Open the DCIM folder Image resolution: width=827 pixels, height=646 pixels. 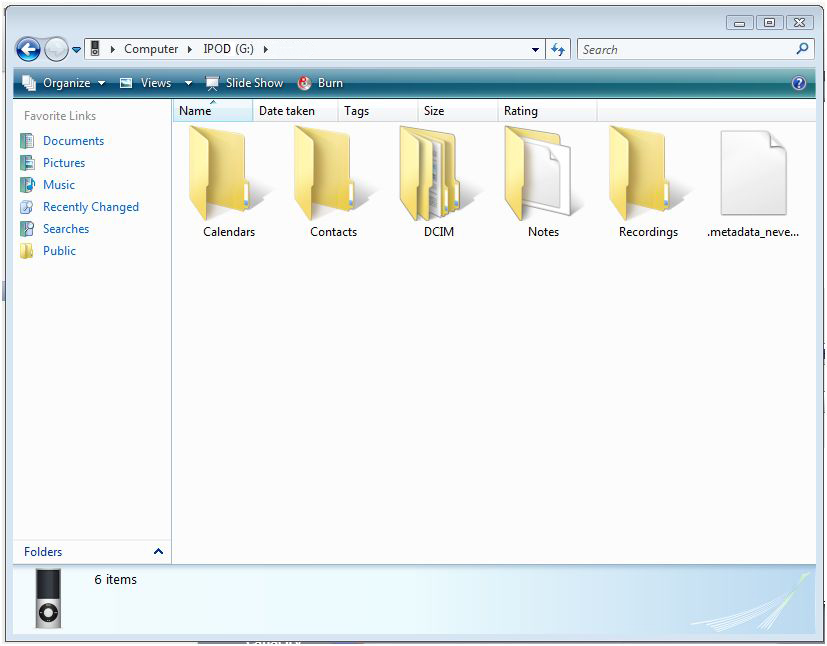tap(438, 182)
